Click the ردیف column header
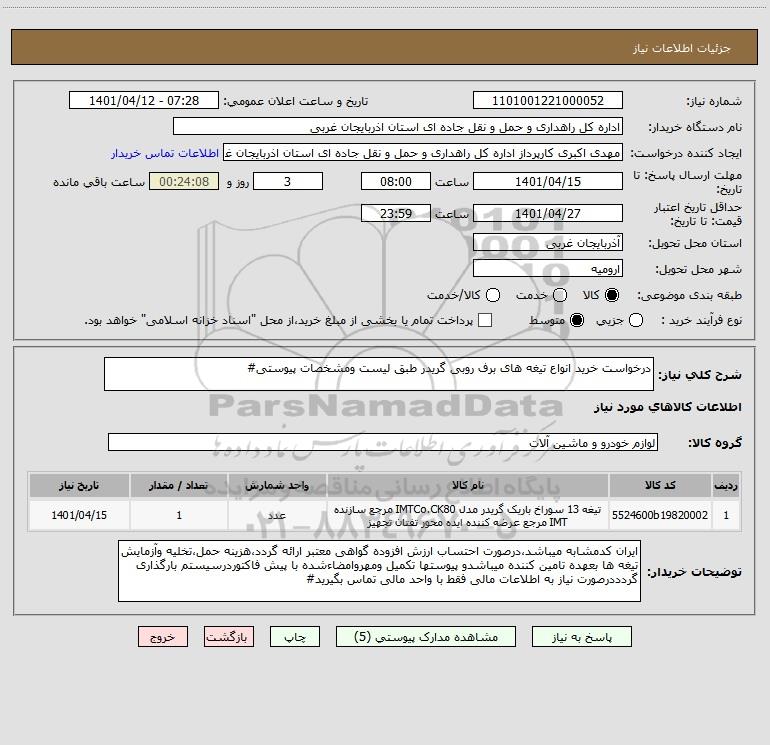The height and width of the screenshot is (745, 770). 726,485
